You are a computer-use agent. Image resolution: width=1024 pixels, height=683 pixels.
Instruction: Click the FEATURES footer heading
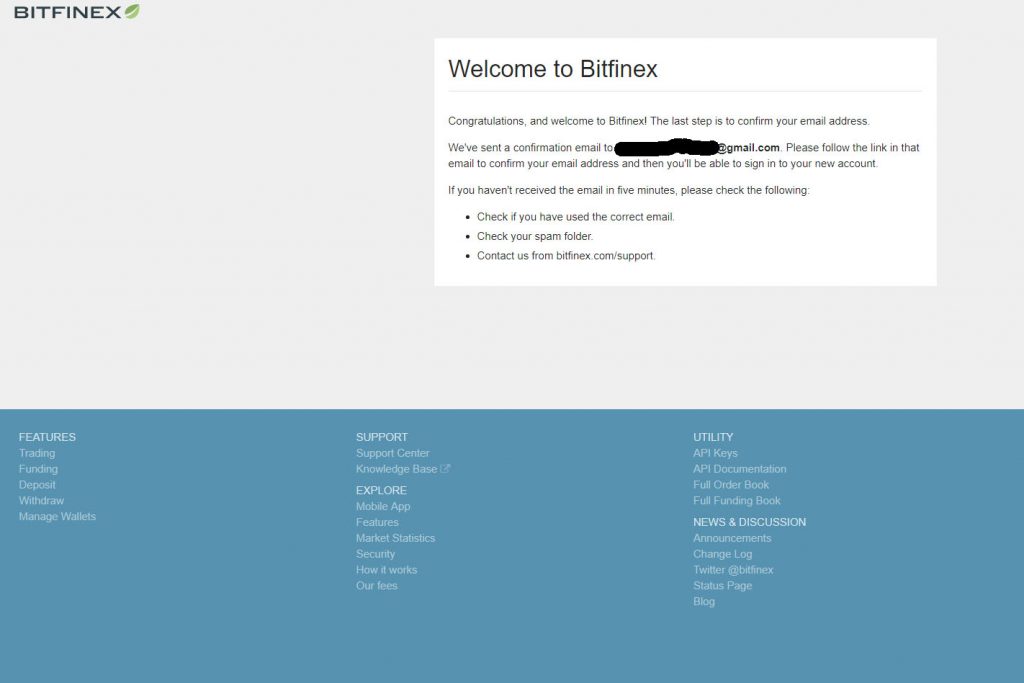click(x=47, y=437)
